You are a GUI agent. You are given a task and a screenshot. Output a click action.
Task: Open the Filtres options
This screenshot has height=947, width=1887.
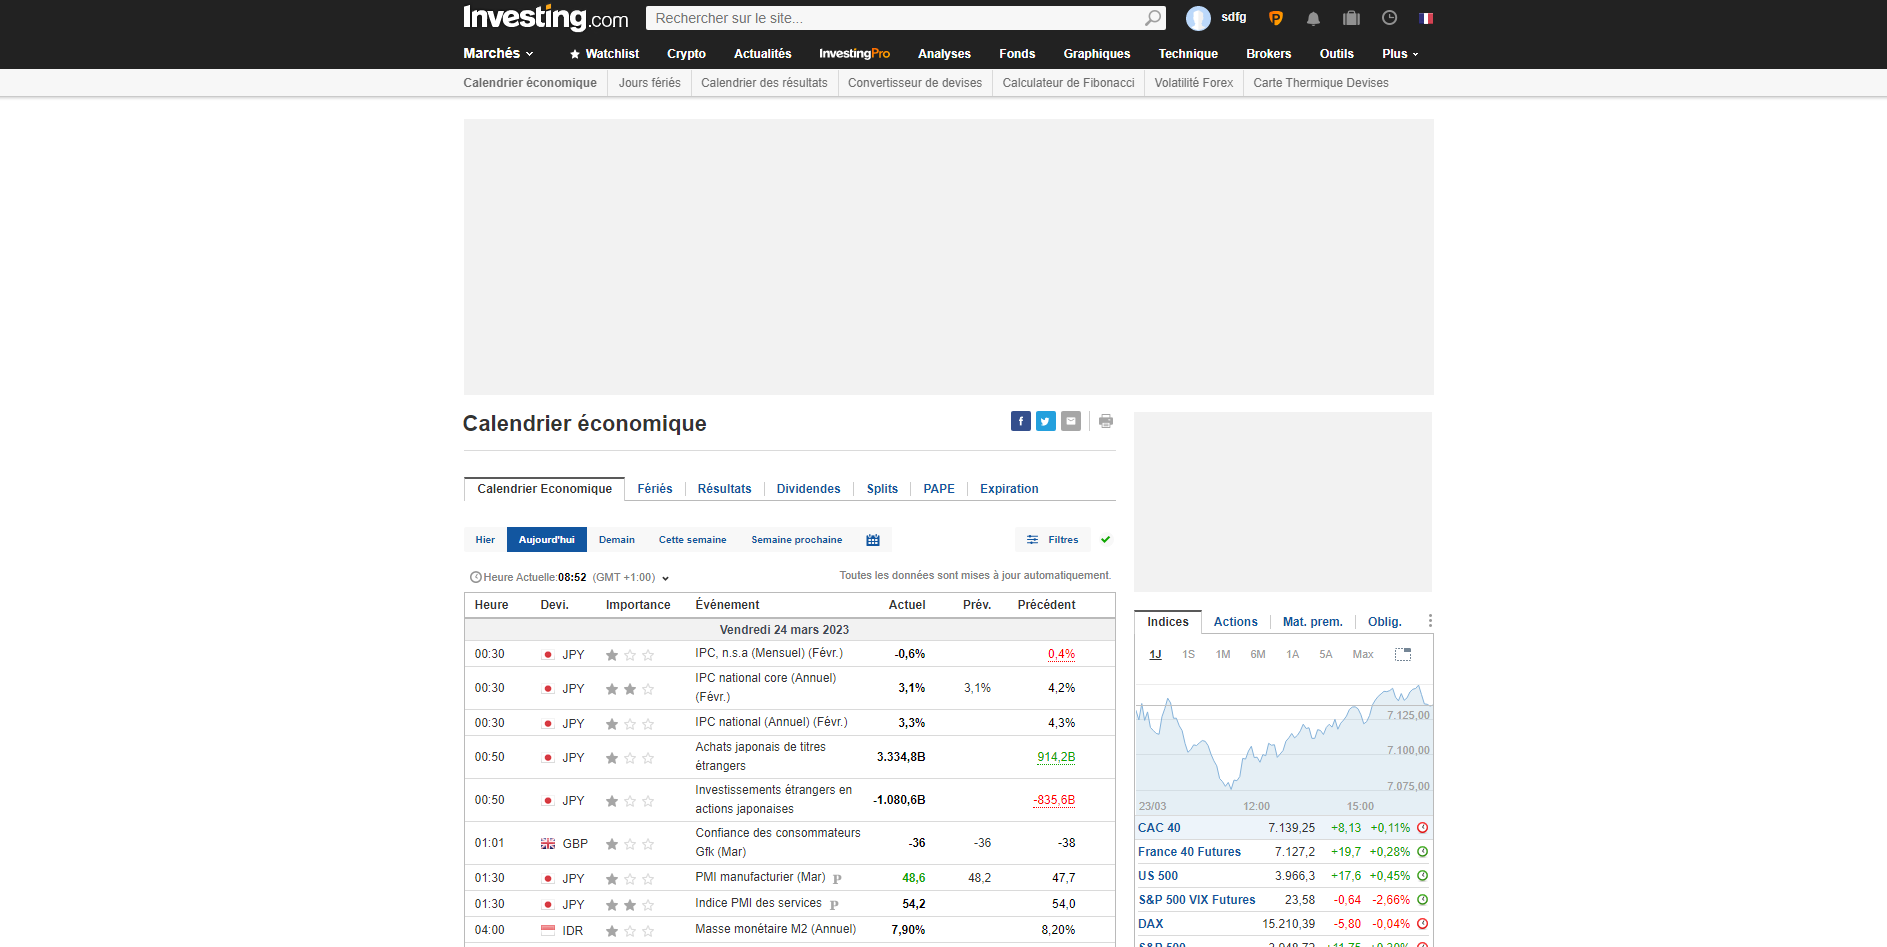[1052, 540]
